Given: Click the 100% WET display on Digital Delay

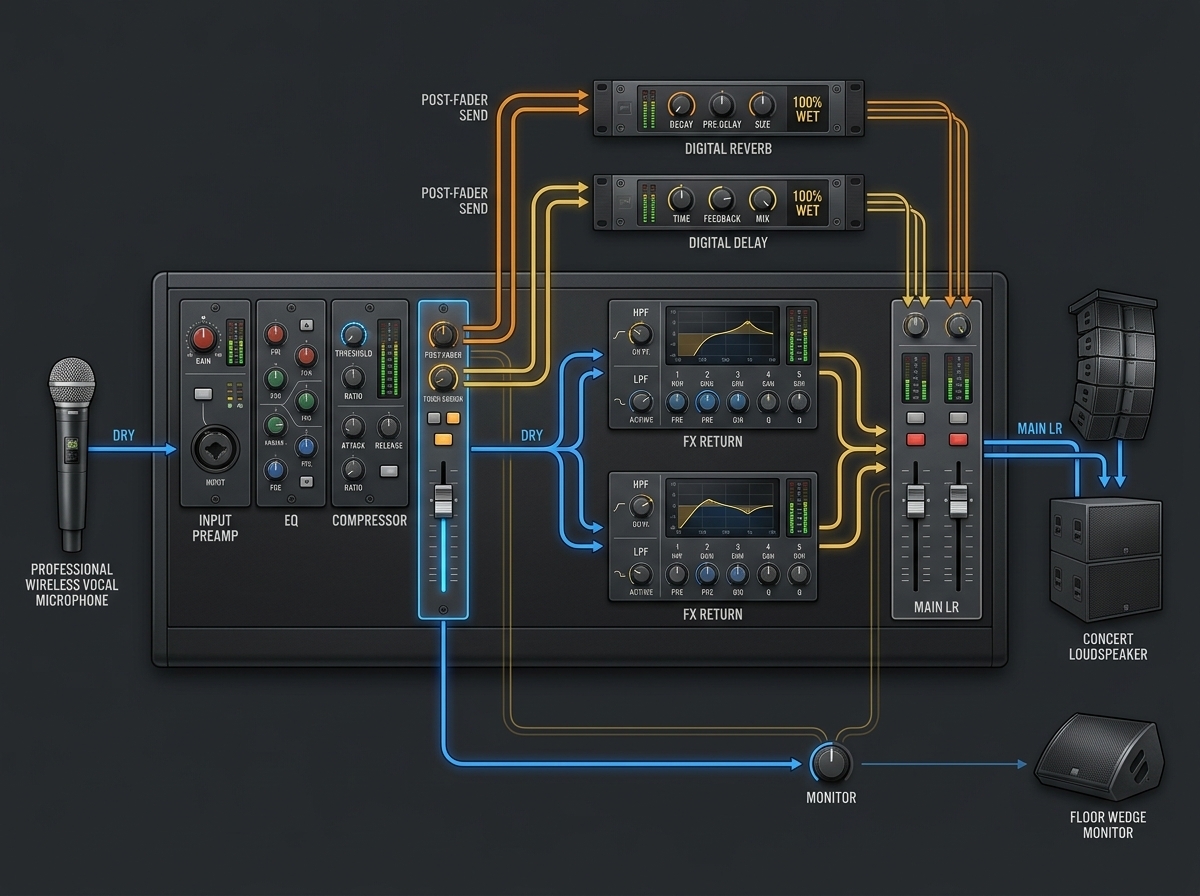Looking at the screenshot, I should point(807,203).
